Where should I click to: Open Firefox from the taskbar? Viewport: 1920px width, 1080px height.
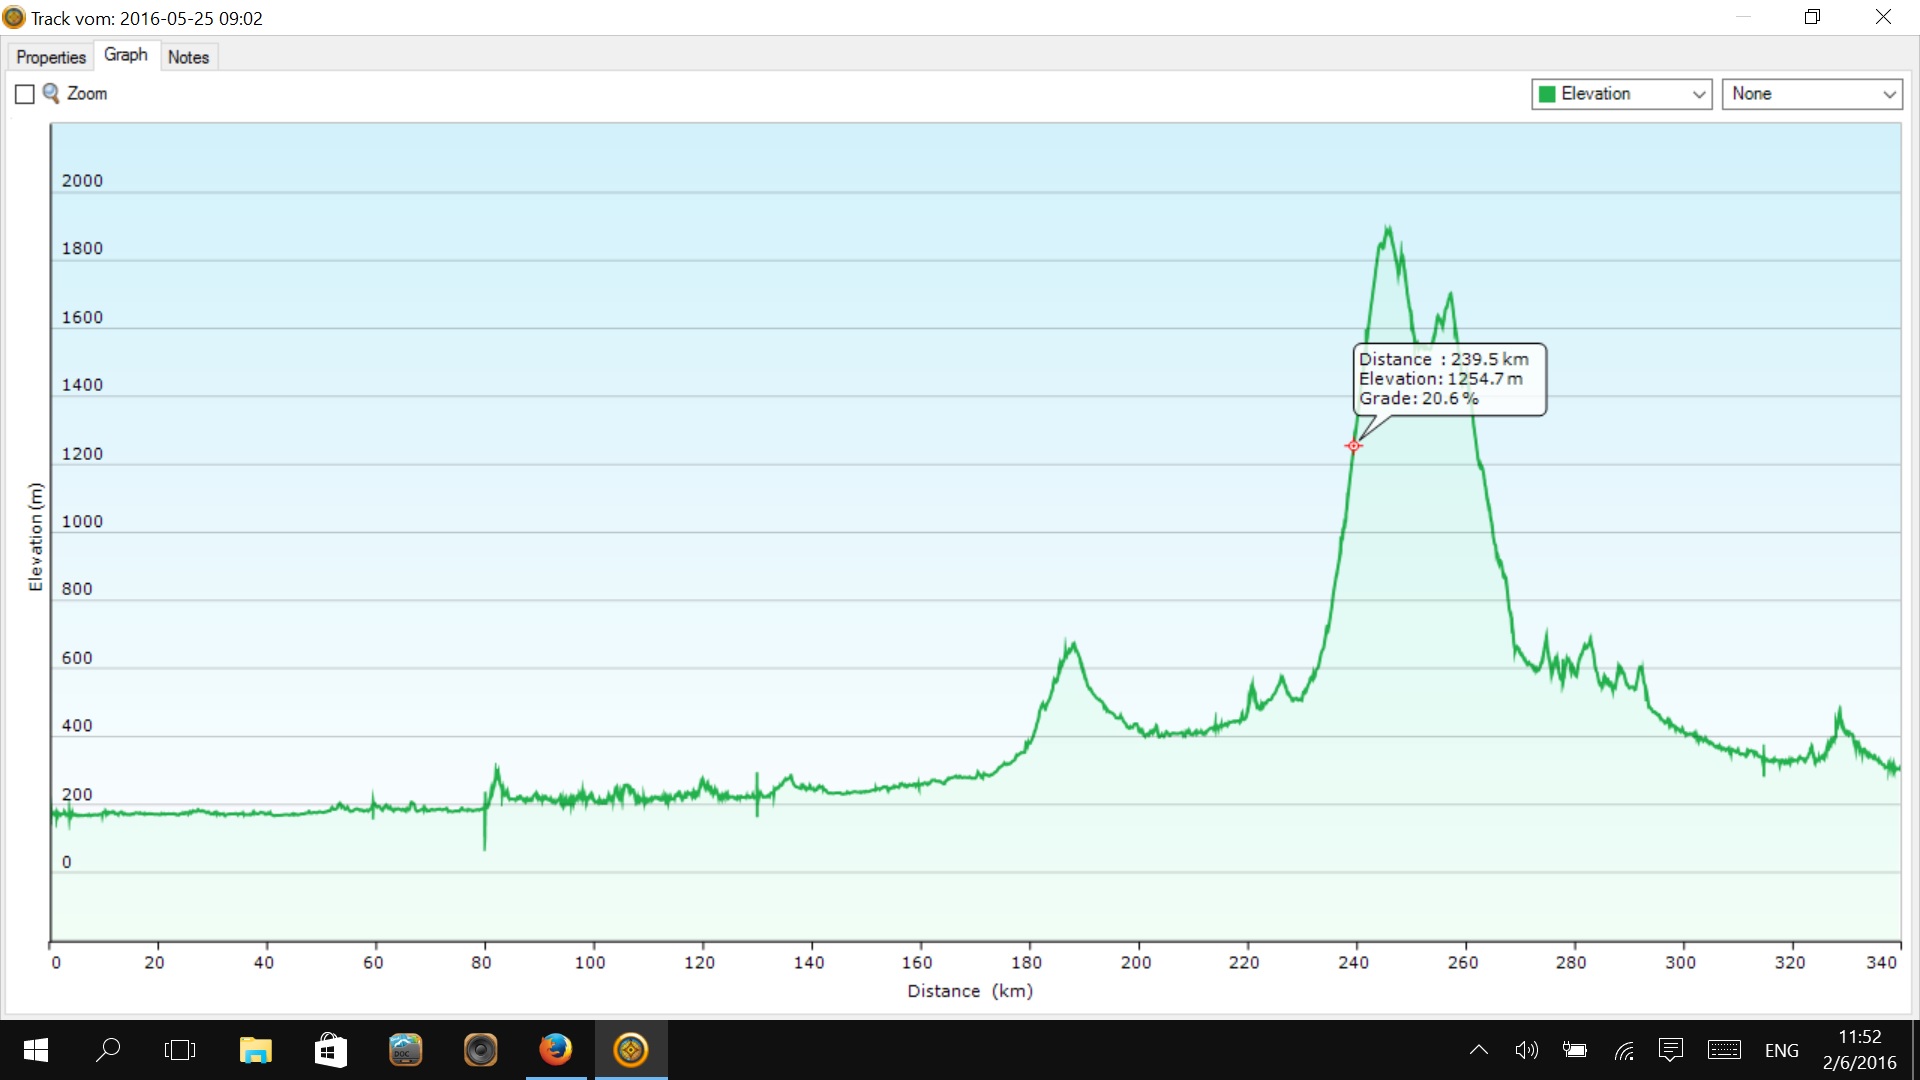(x=556, y=1050)
